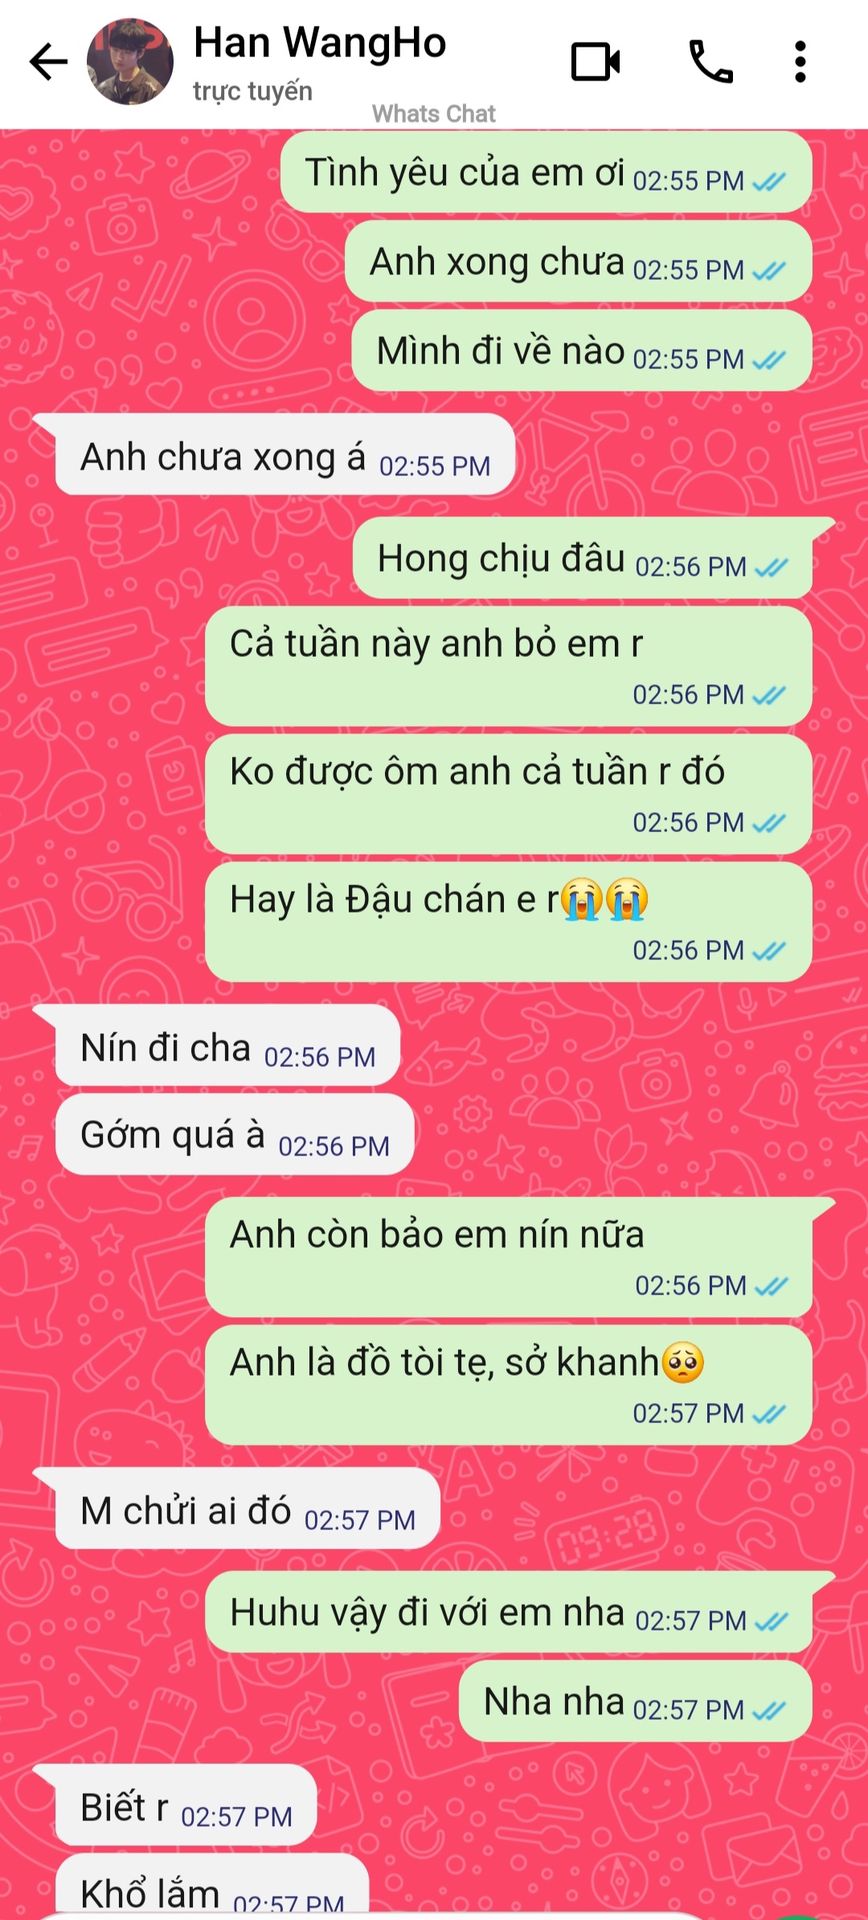
Task: Select 'Cả tuần này anh bỏ em r' message
Action: [x=508, y=666]
